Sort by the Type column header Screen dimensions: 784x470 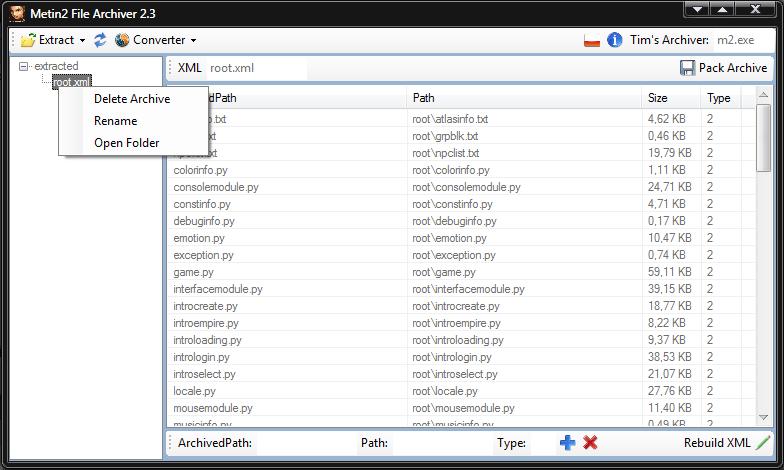point(721,98)
